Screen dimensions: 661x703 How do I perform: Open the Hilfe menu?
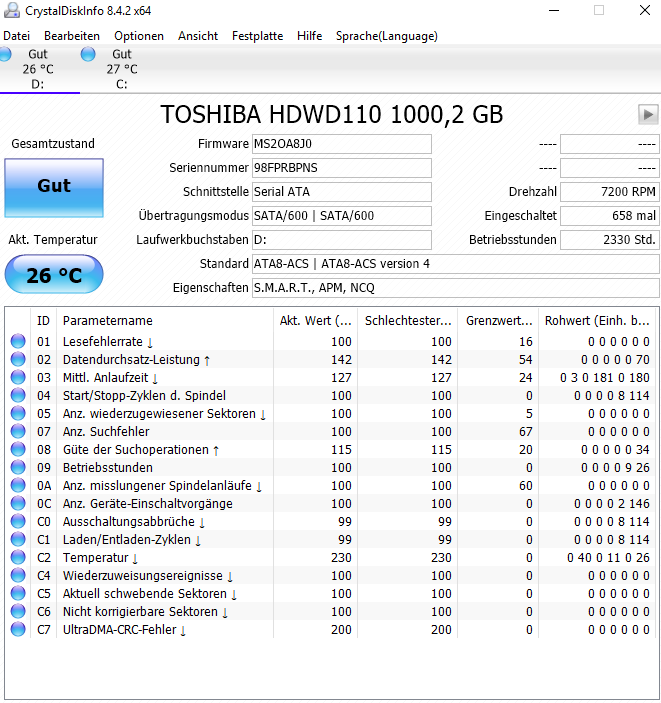point(309,36)
